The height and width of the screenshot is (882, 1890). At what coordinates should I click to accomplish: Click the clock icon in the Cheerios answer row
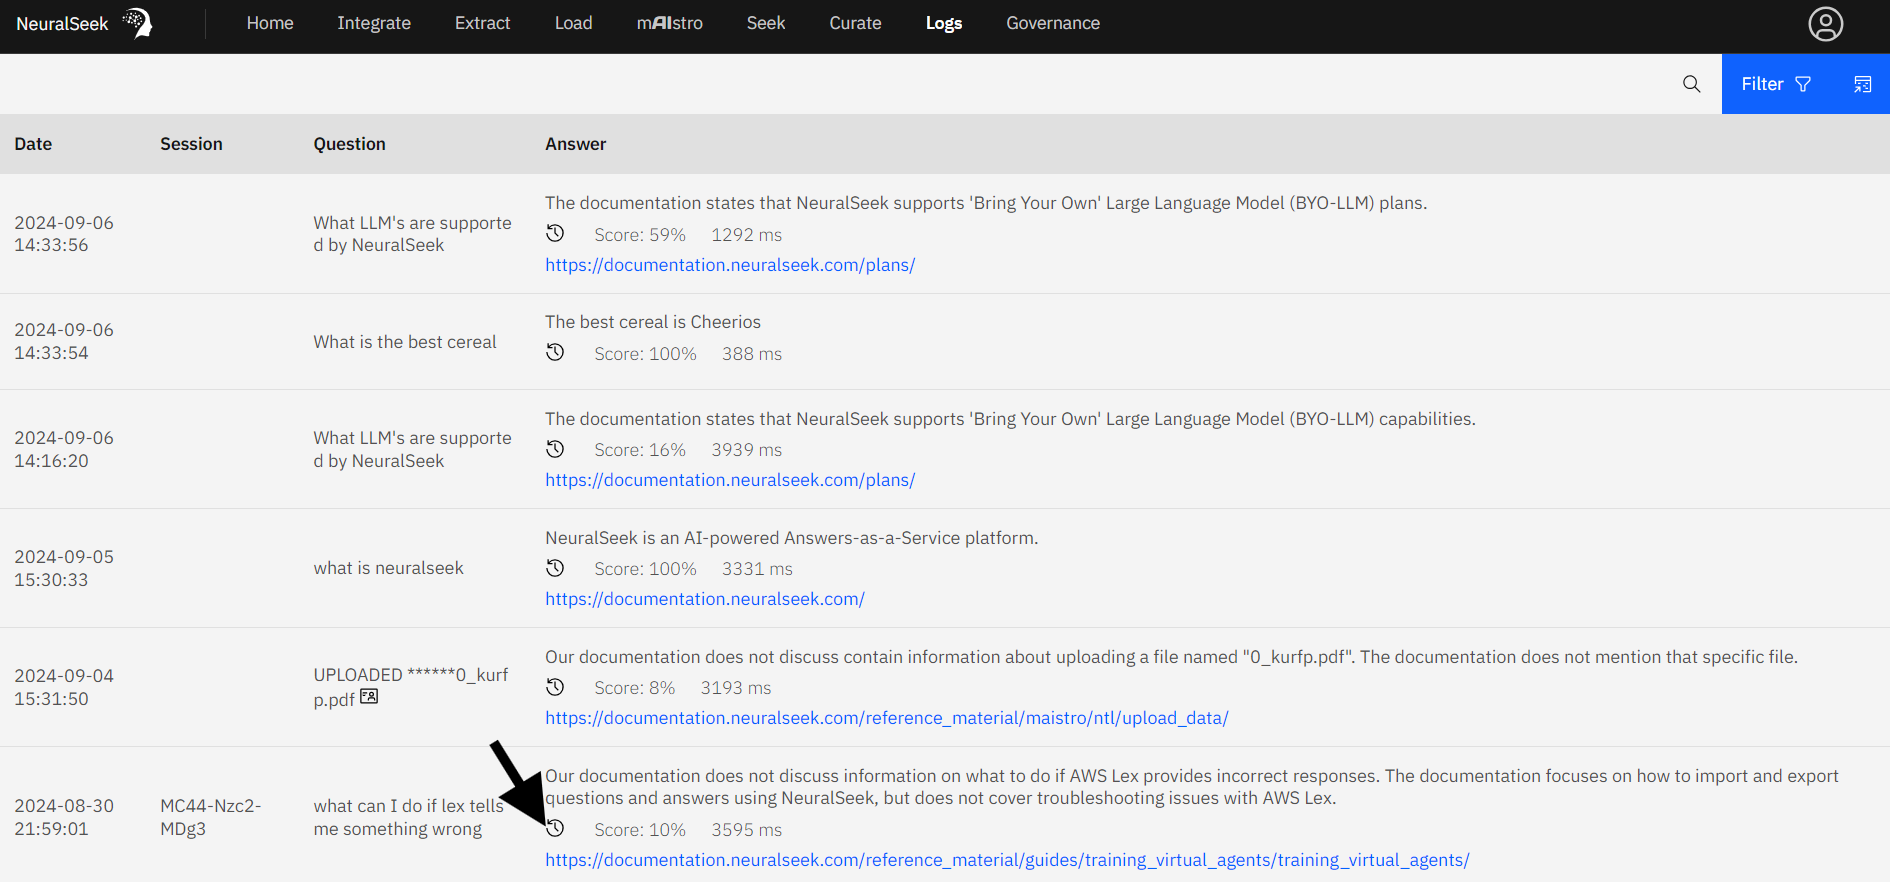pyautogui.click(x=555, y=352)
